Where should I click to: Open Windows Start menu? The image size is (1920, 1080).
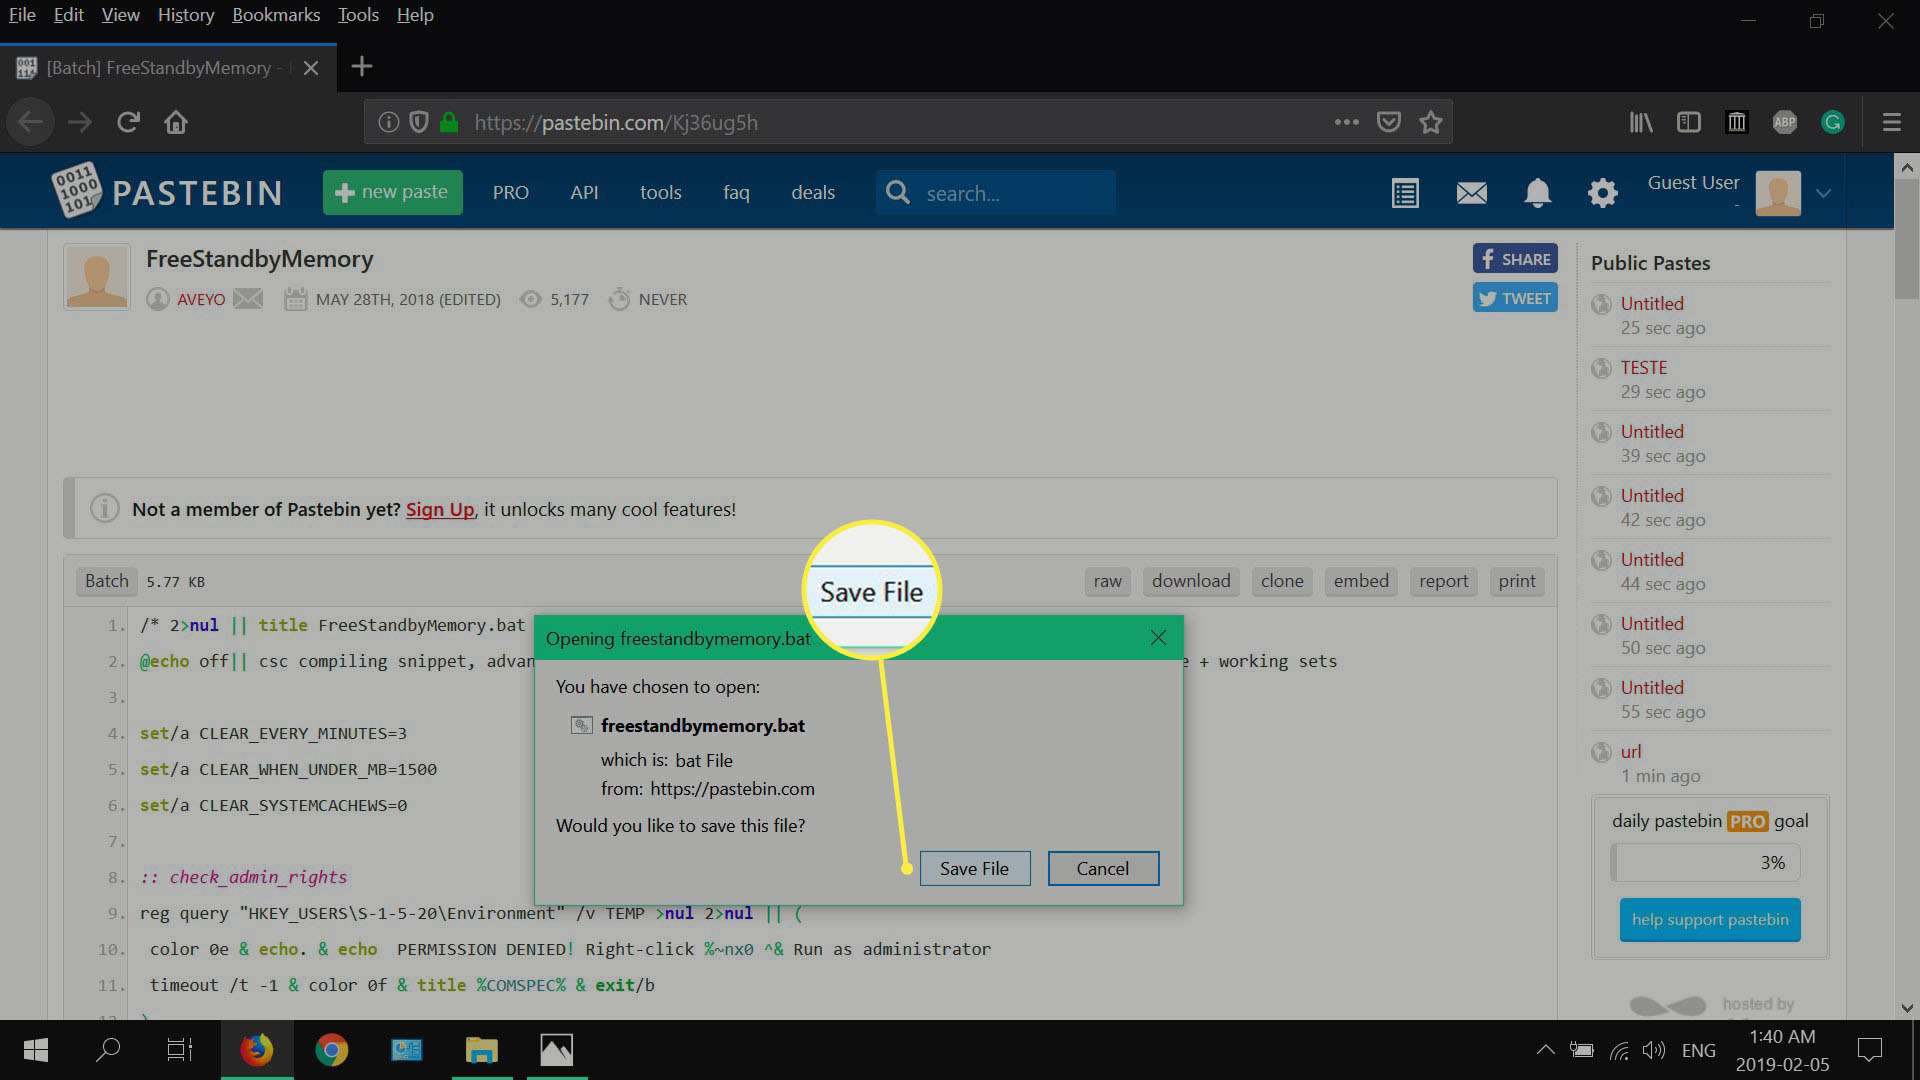pos(36,1050)
